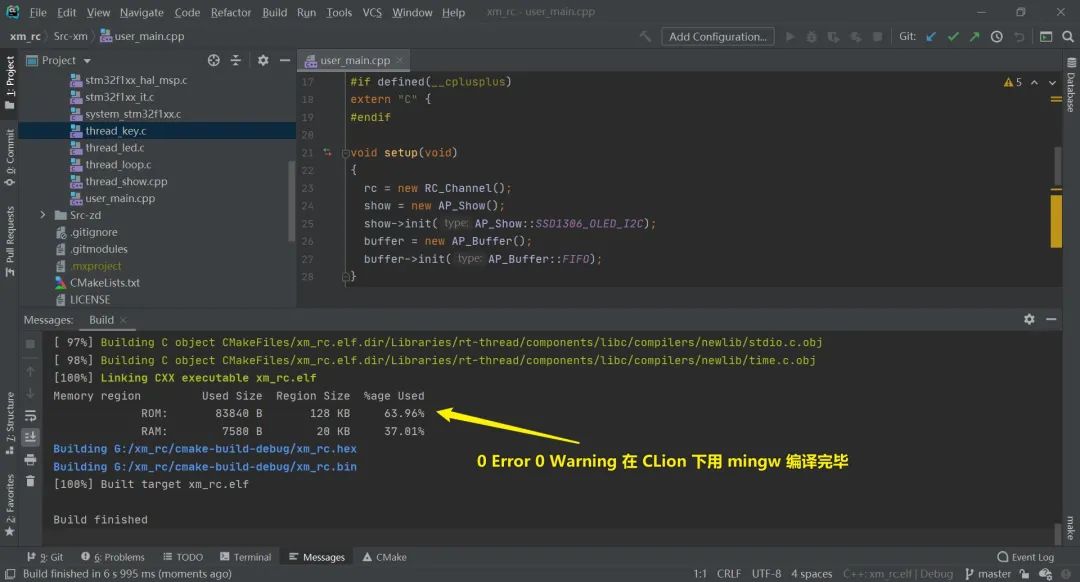Click the Build hammer icon

pyautogui.click(x=645, y=37)
